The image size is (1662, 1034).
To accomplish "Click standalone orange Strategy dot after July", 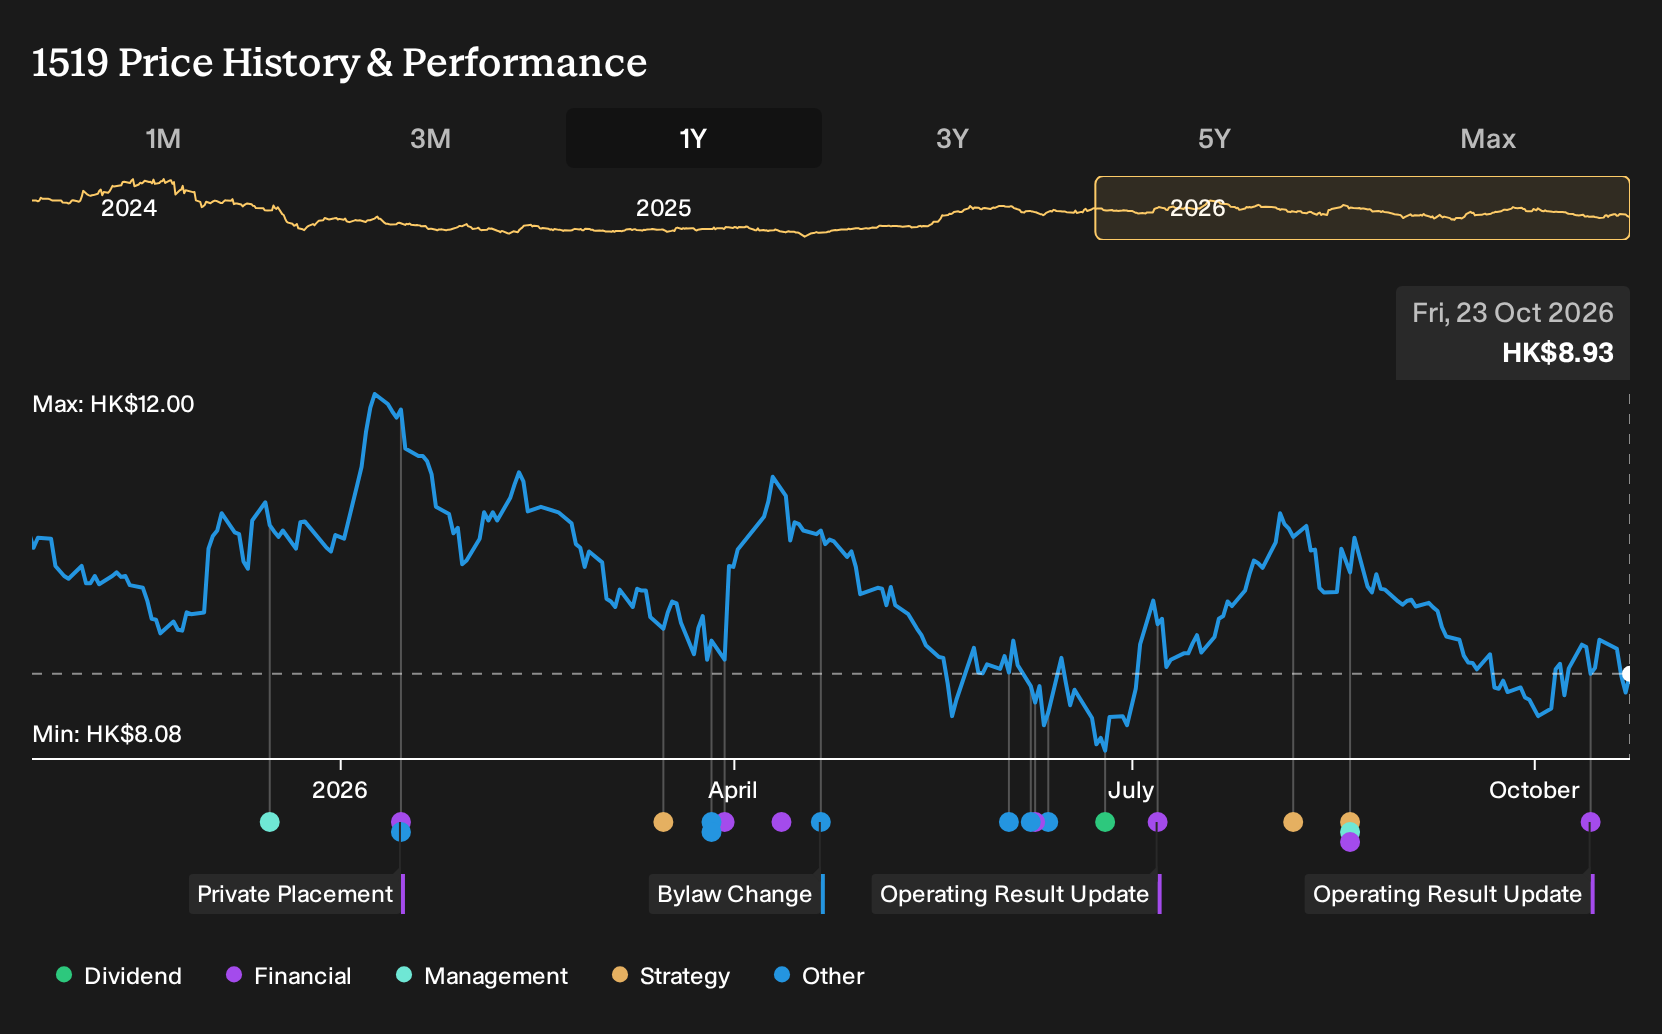I will 1293,822.
